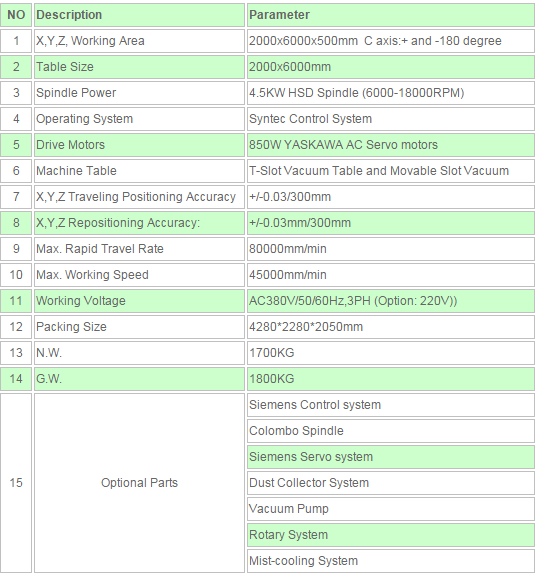This screenshot has width=538, height=575.
Task: Click the 'NO' header cell
Action: 16,15
